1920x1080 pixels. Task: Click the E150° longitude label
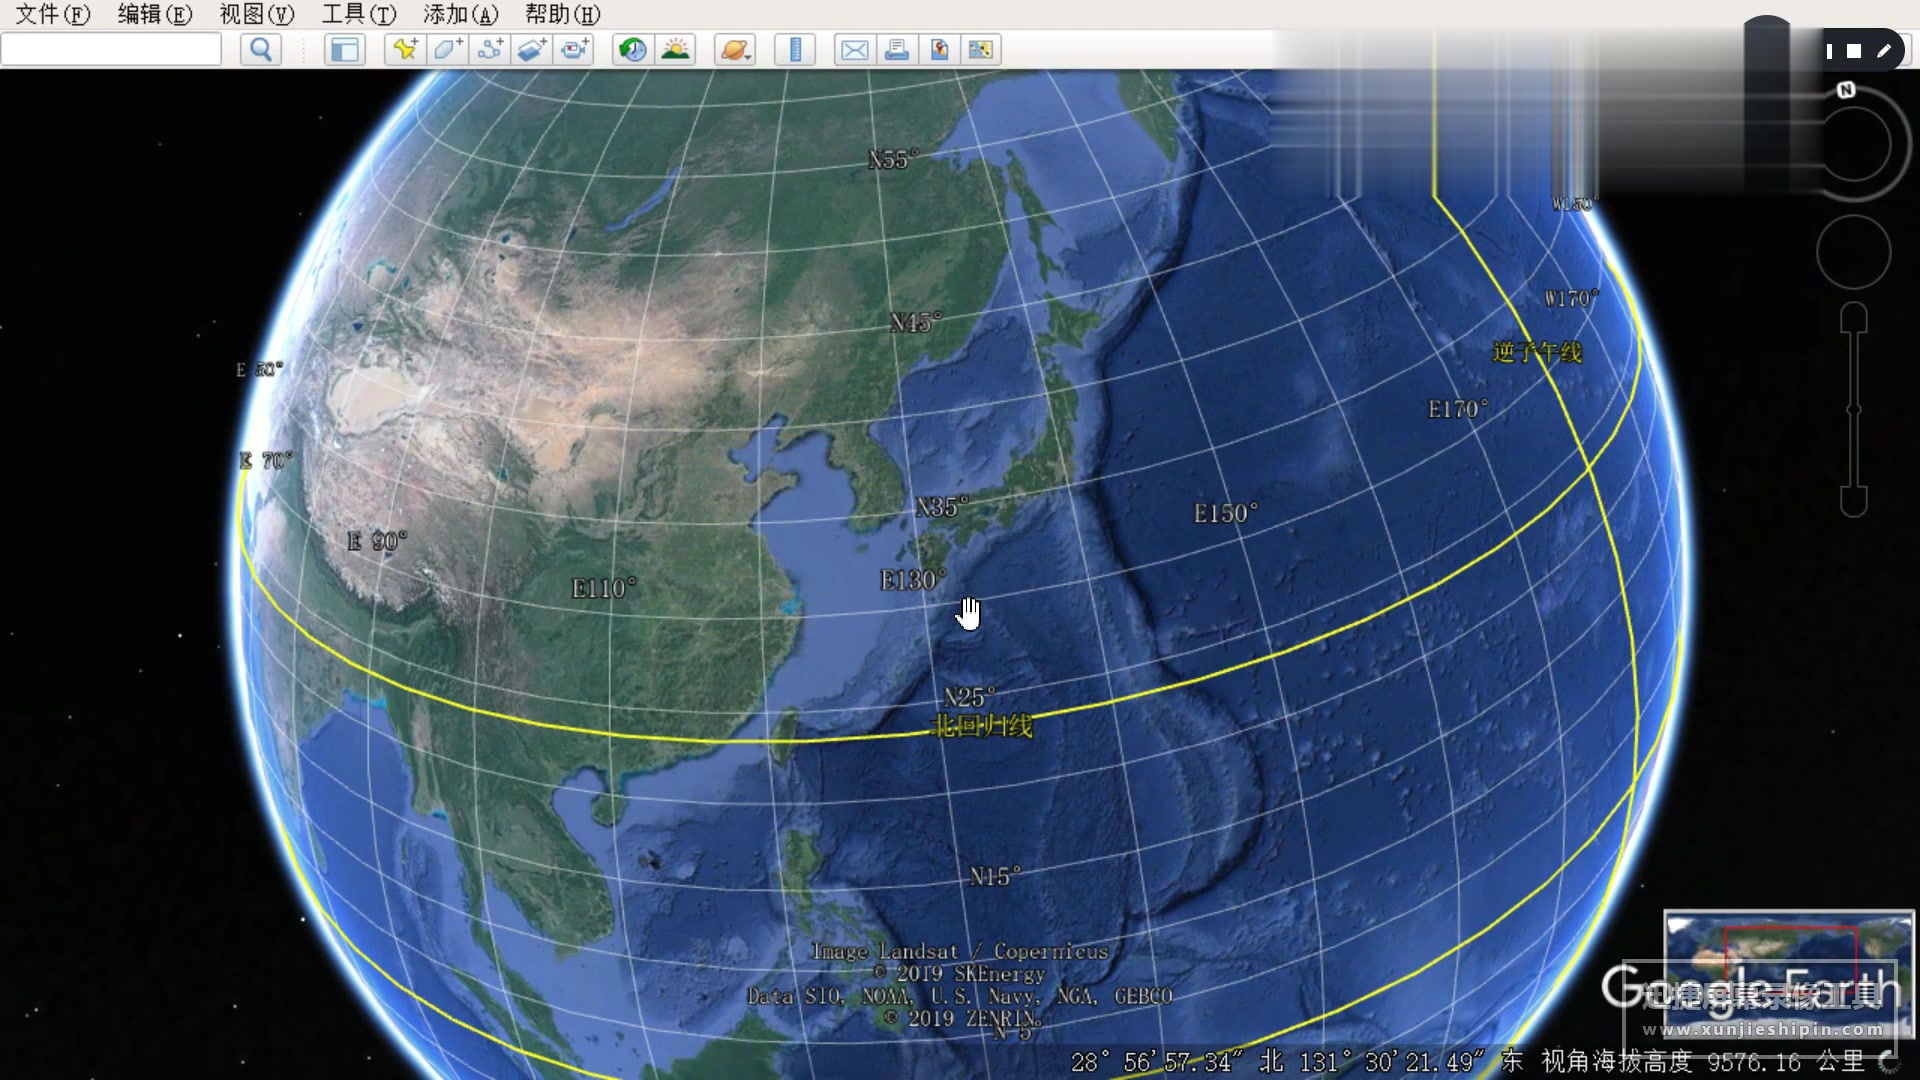coord(1225,513)
